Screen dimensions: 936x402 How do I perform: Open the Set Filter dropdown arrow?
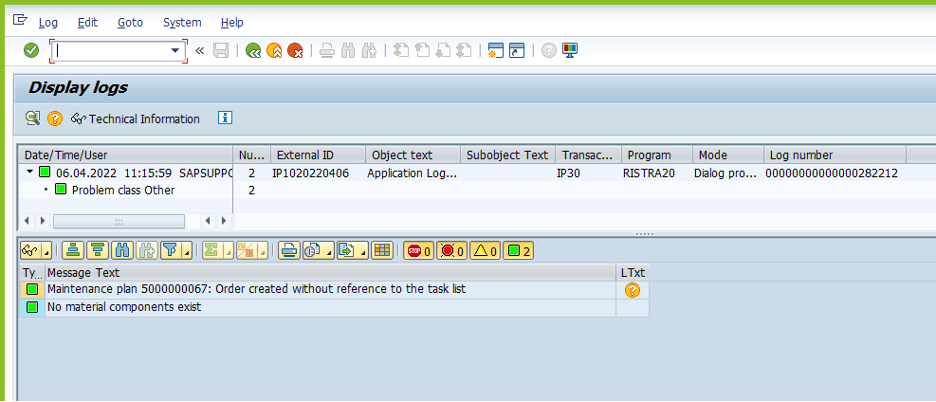185,251
